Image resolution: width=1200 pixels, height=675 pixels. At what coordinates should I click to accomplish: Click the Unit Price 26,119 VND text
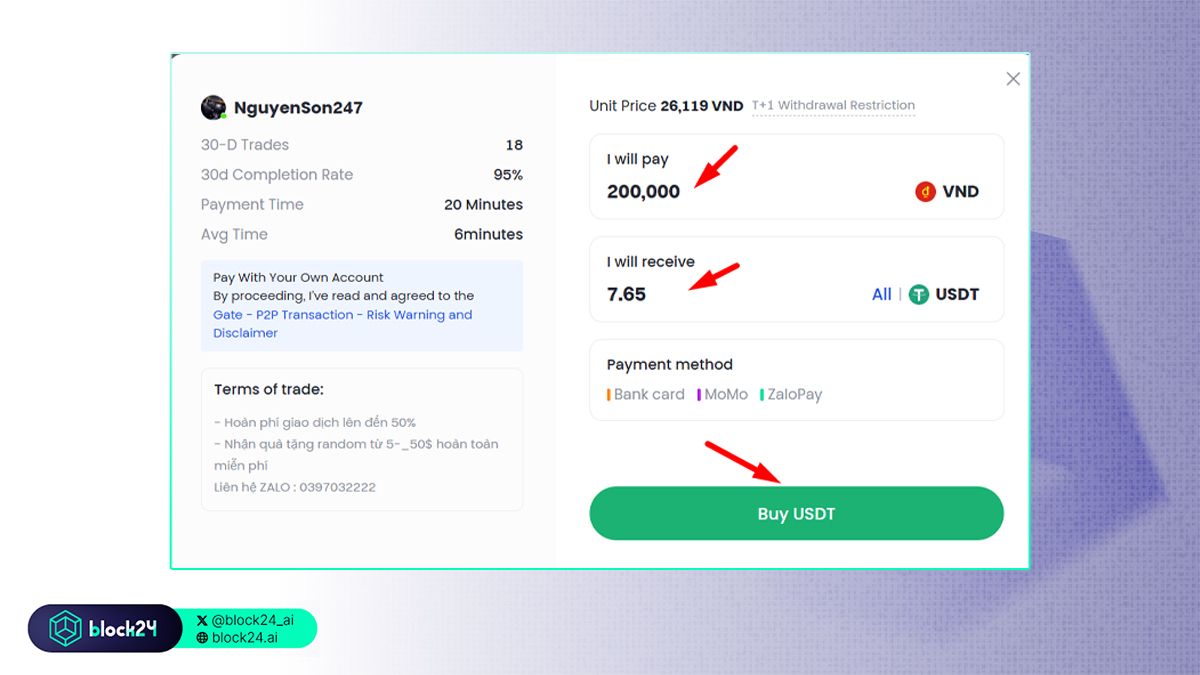click(x=666, y=106)
